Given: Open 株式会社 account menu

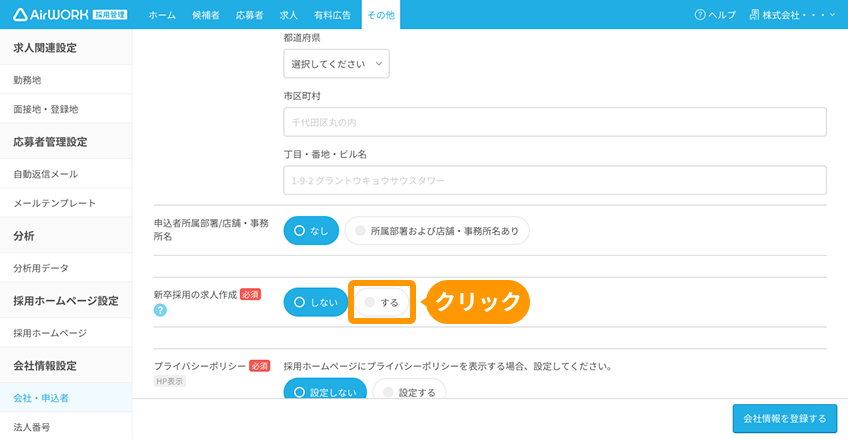Looking at the screenshot, I should pyautogui.click(x=792, y=15).
